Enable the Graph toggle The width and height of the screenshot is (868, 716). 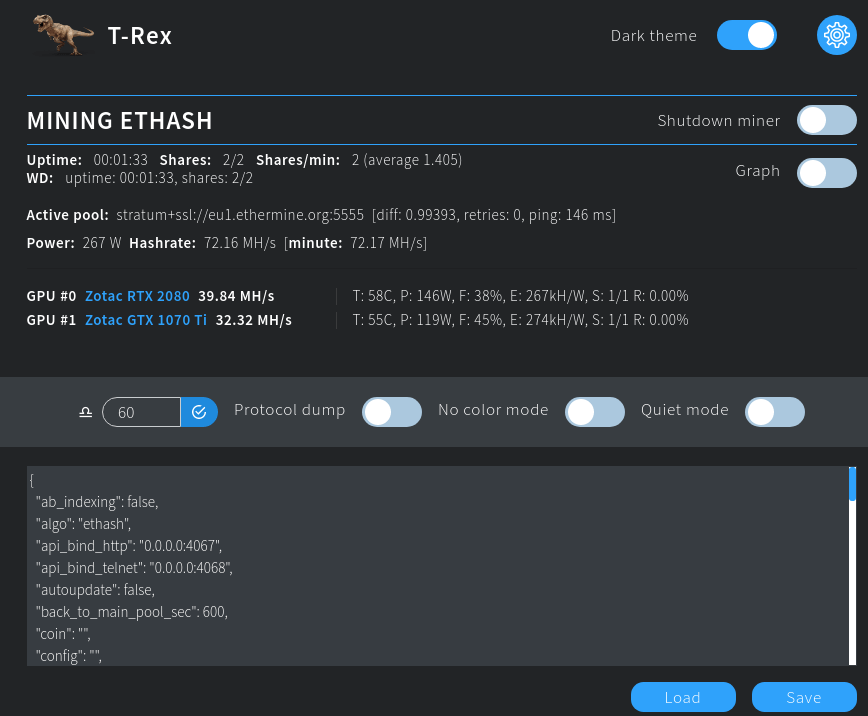(826, 172)
